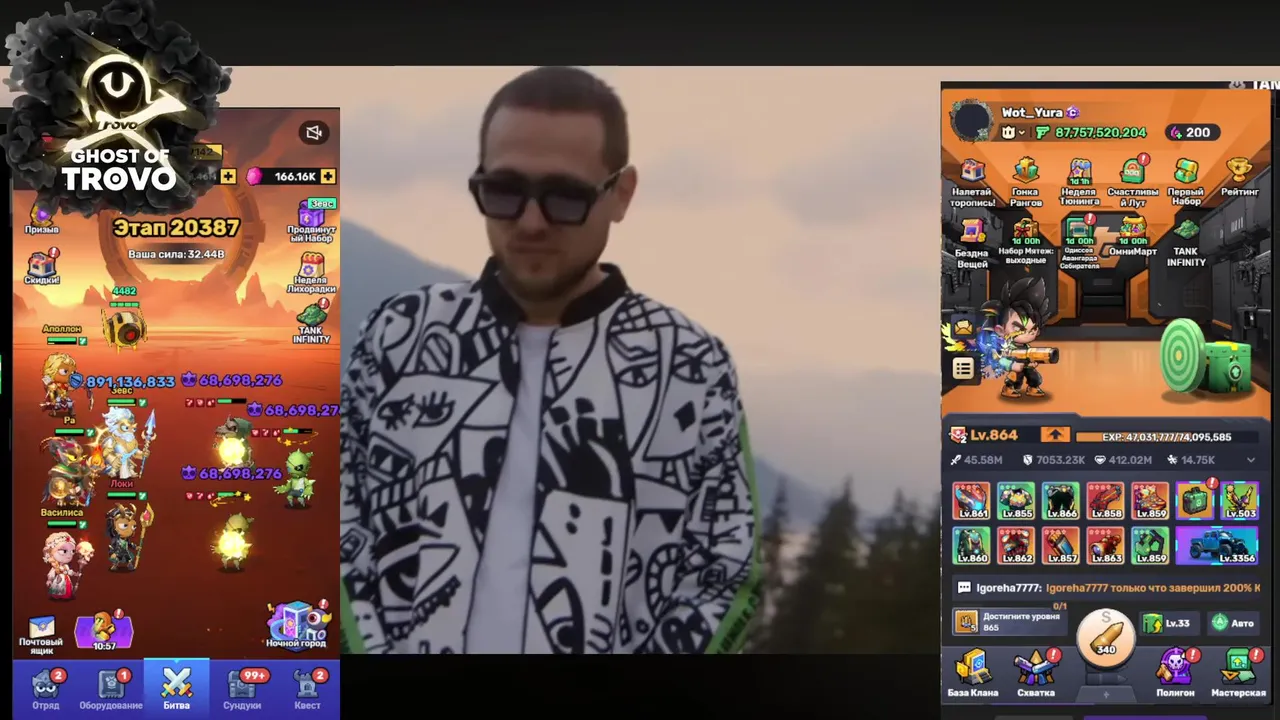Open Полигон

(1176, 674)
